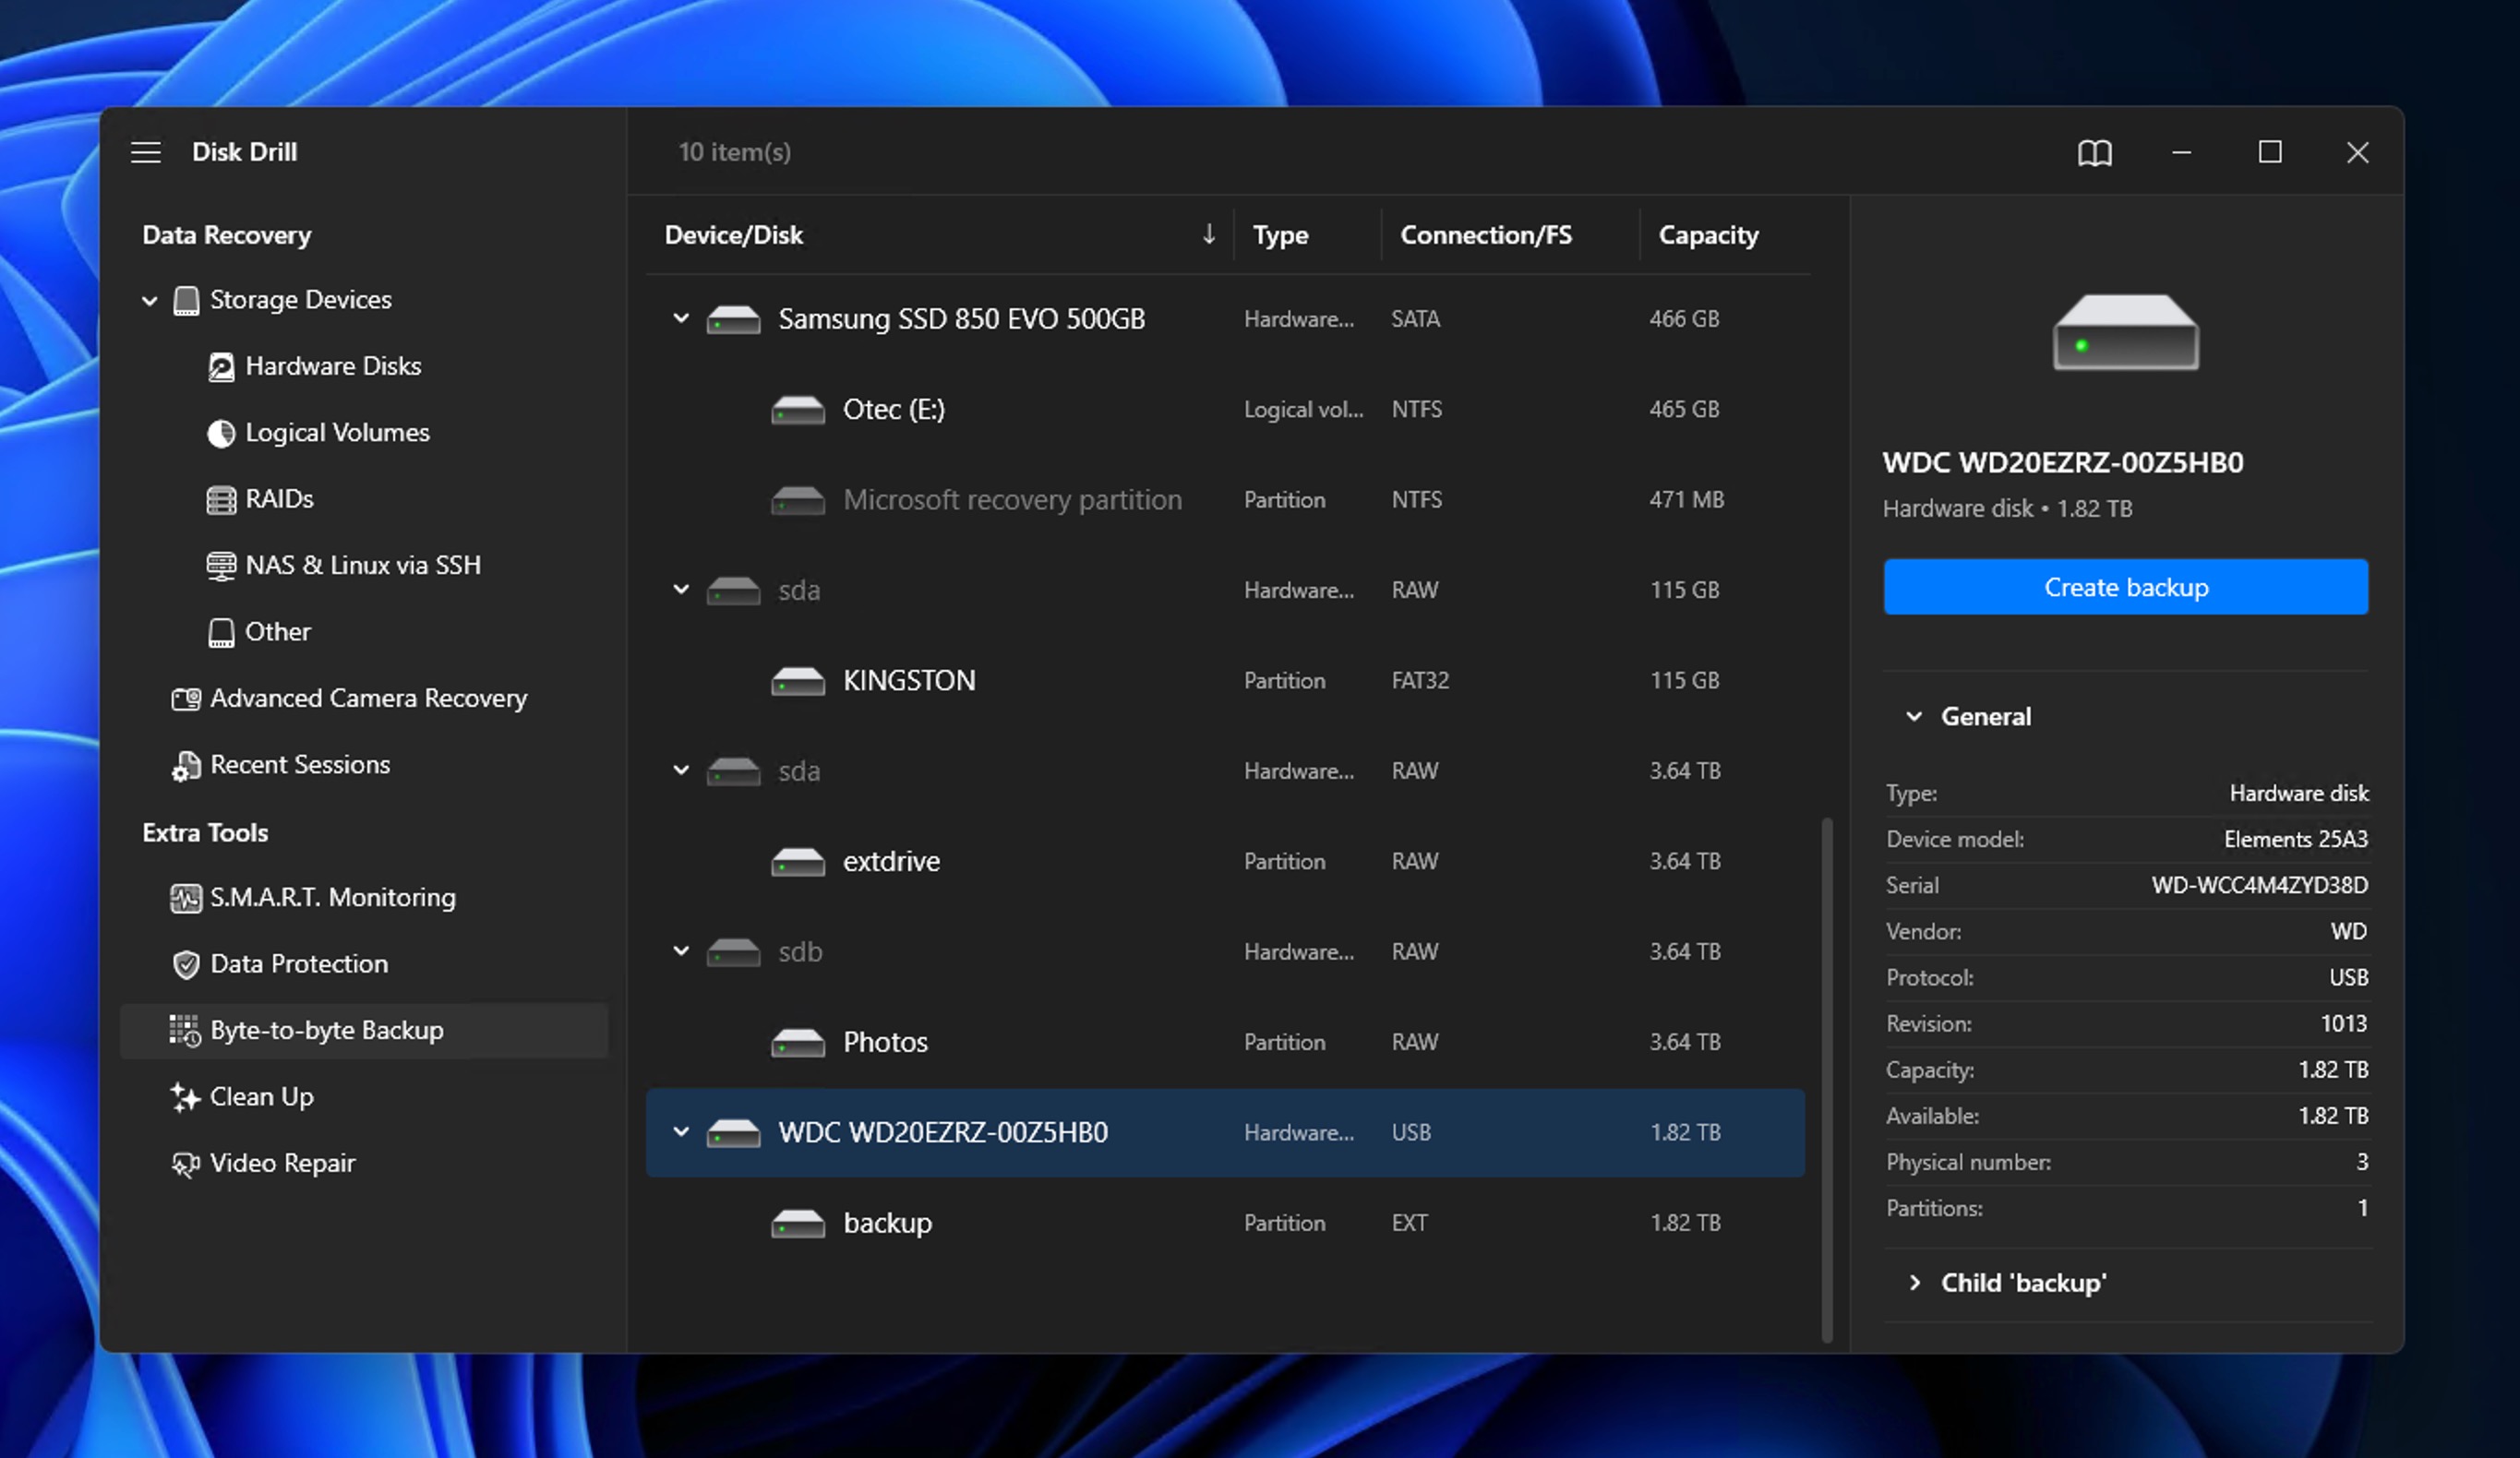2520x1458 pixels.
Task: Toggle sort arrow on Device/Disk column
Action: click(1208, 234)
